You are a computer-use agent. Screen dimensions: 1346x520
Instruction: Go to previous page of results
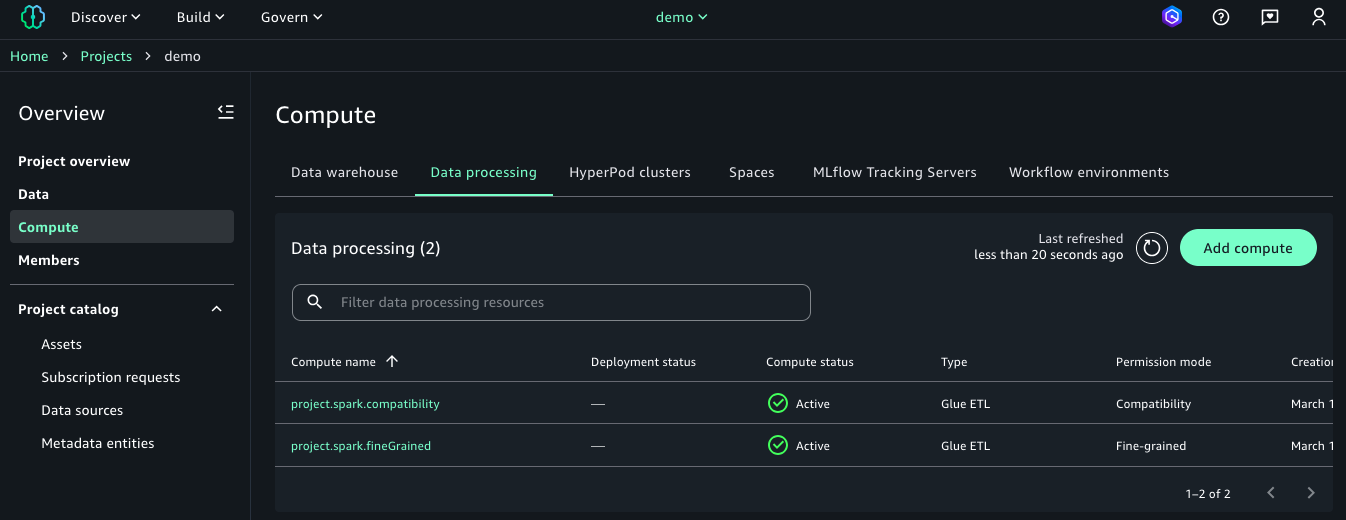pos(1270,493)
